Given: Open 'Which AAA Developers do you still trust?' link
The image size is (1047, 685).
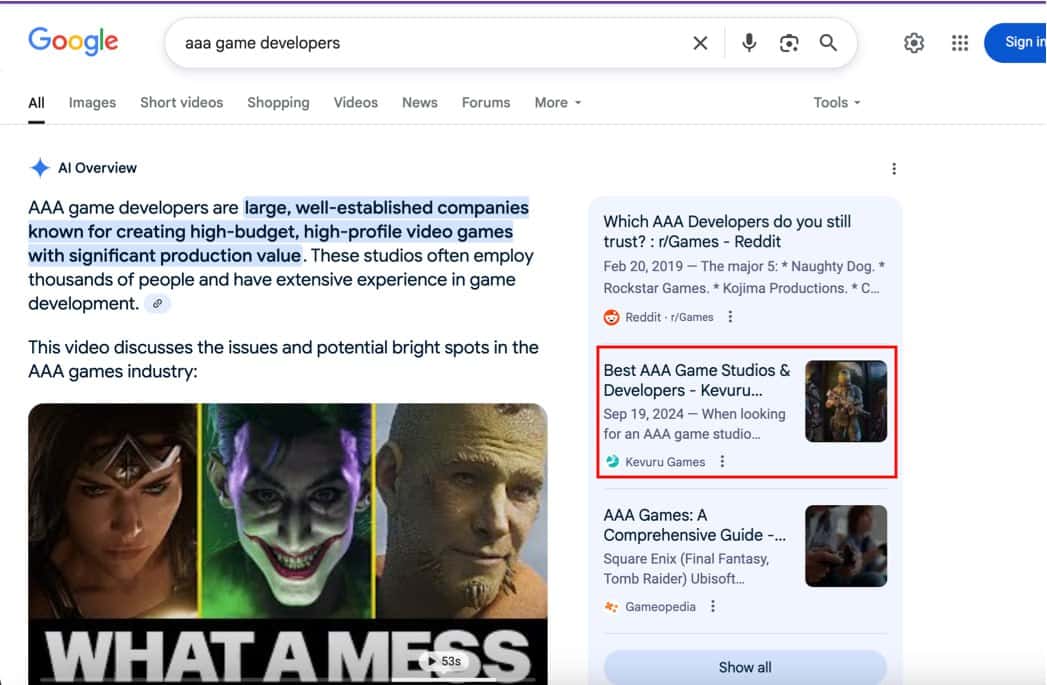Looking at the screenshot, I should point(726,231).
